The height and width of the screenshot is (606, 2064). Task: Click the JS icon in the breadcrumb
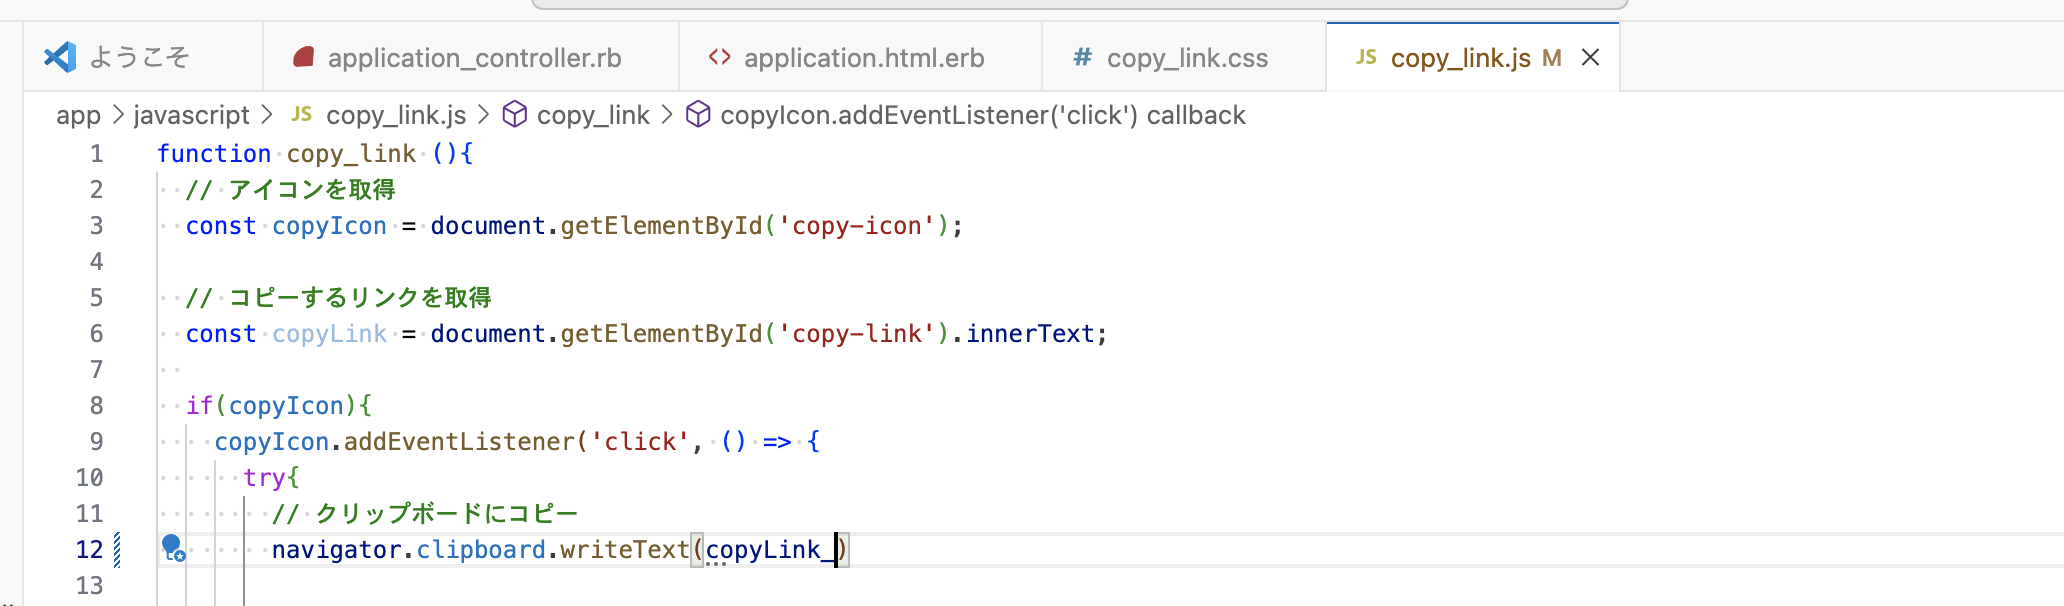pos(302,114)
